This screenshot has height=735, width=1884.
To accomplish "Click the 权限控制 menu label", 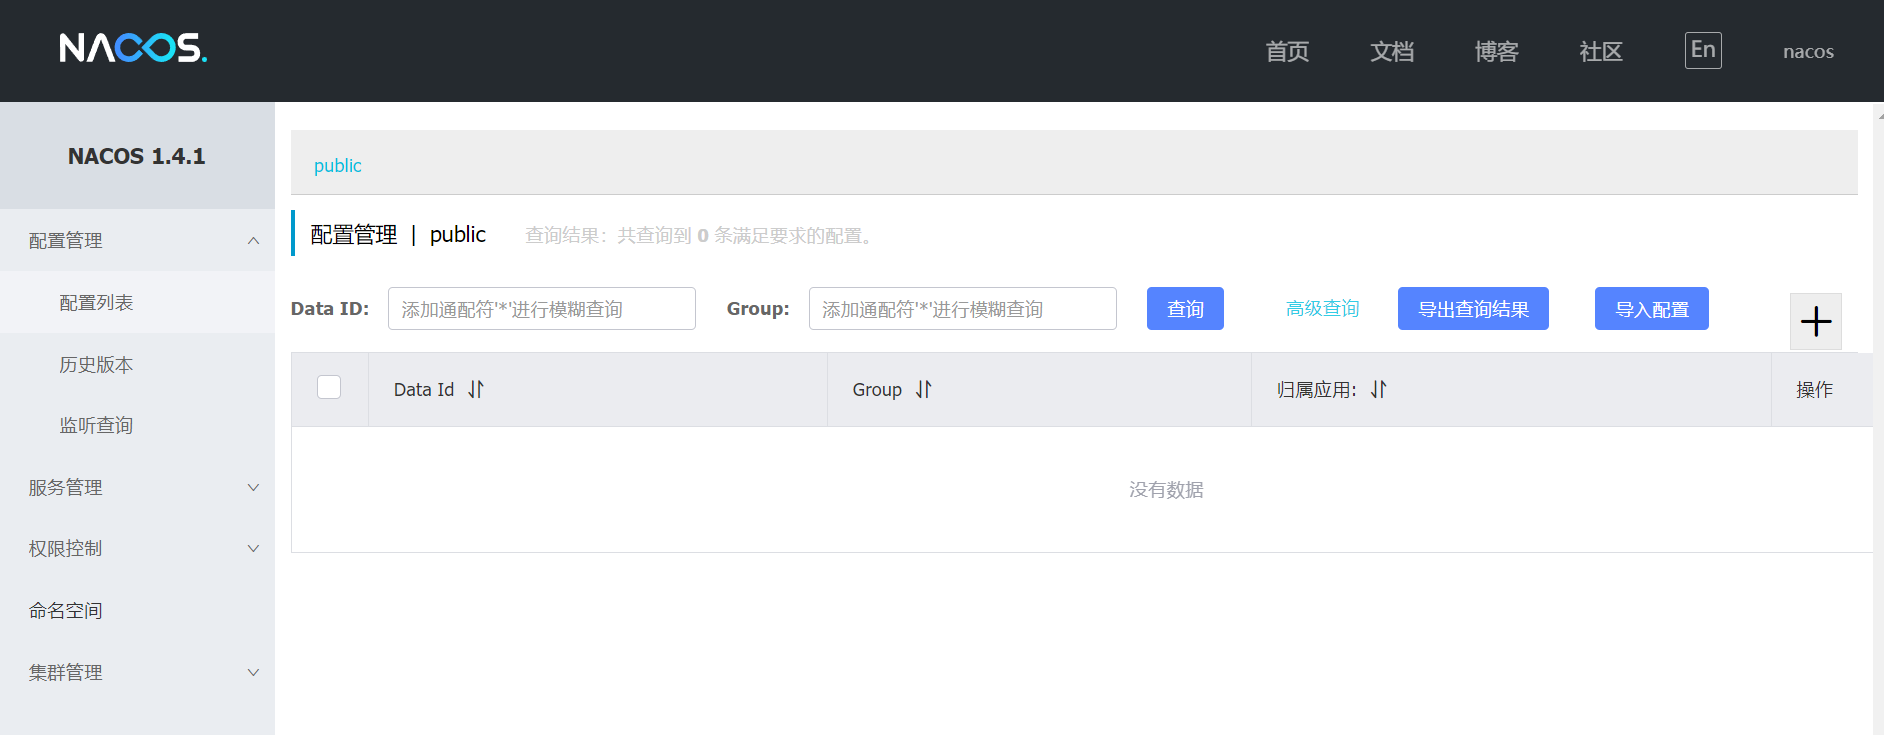I will pos(66,548).
